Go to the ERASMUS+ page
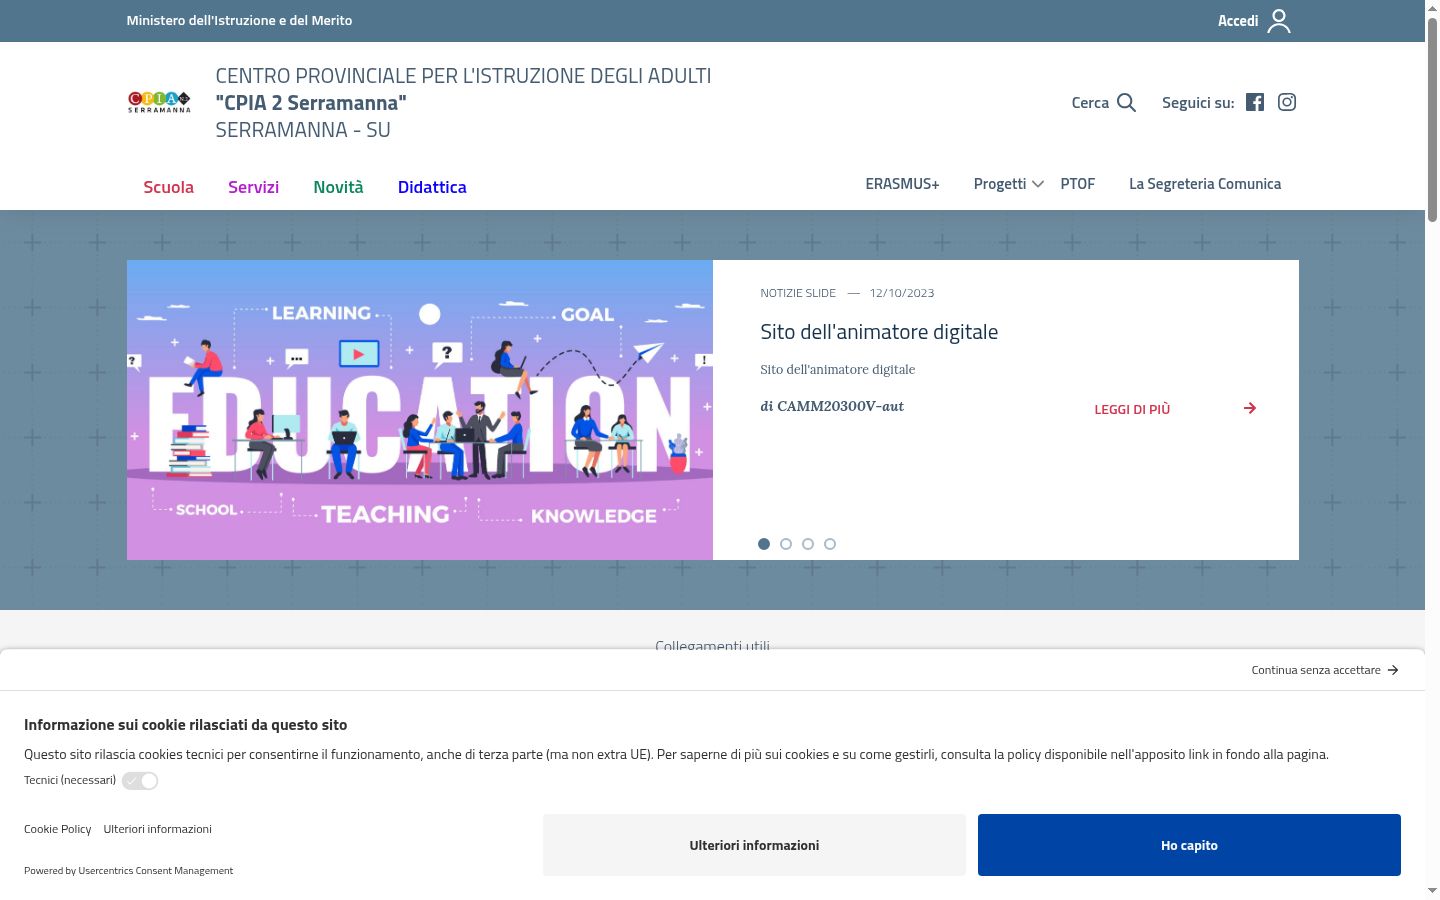The height and width of the screenshot is (900, 1440). coord(902,184)
